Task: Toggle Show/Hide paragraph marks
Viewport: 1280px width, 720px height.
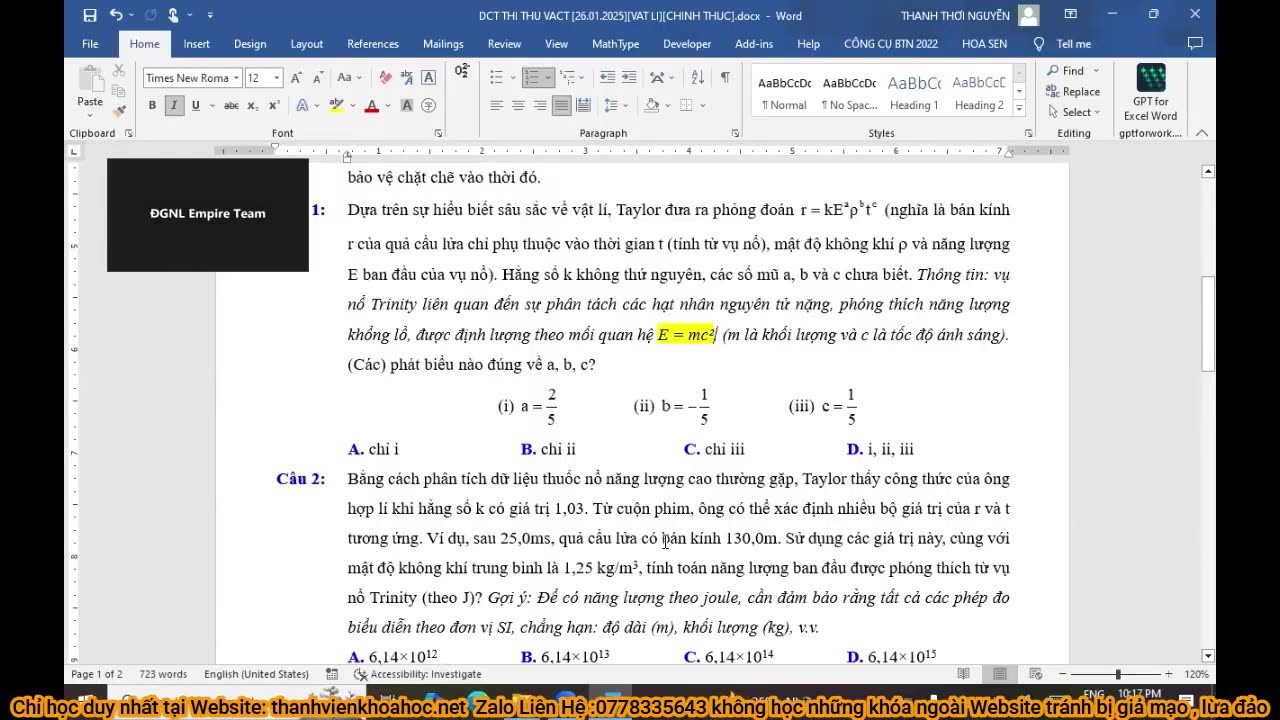Action: 725,78
